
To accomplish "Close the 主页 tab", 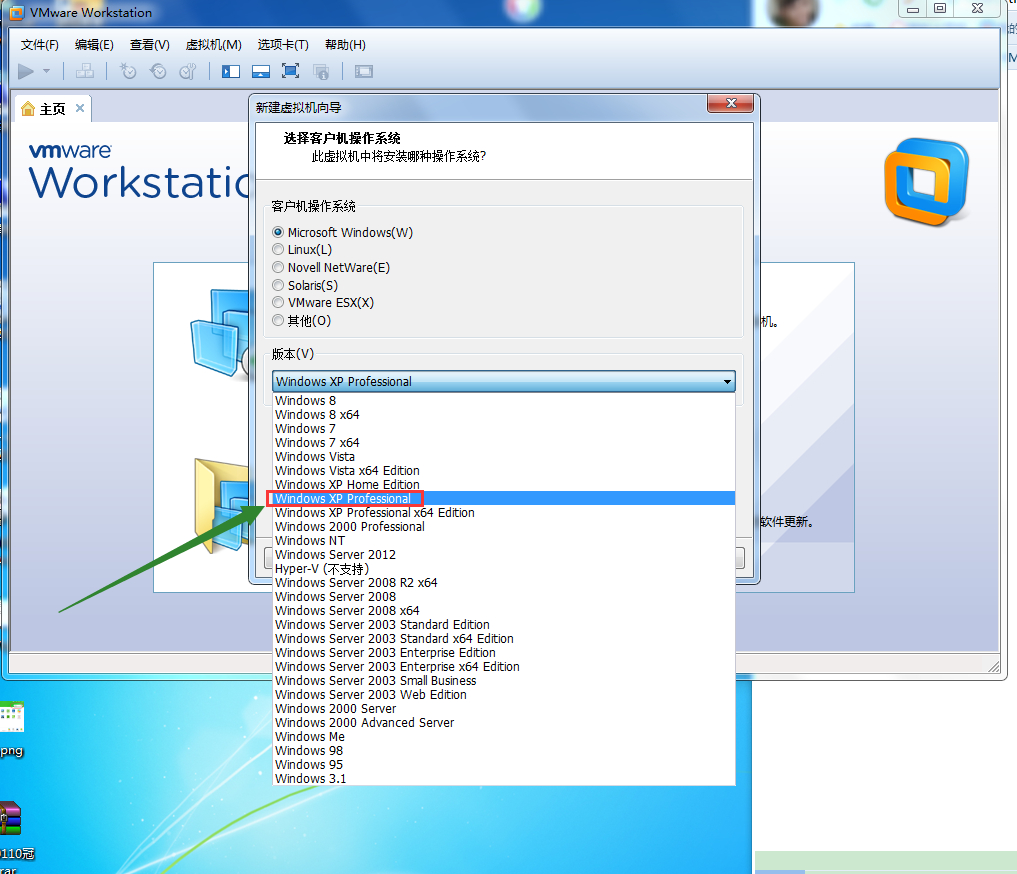I will [x=80, y=108].
